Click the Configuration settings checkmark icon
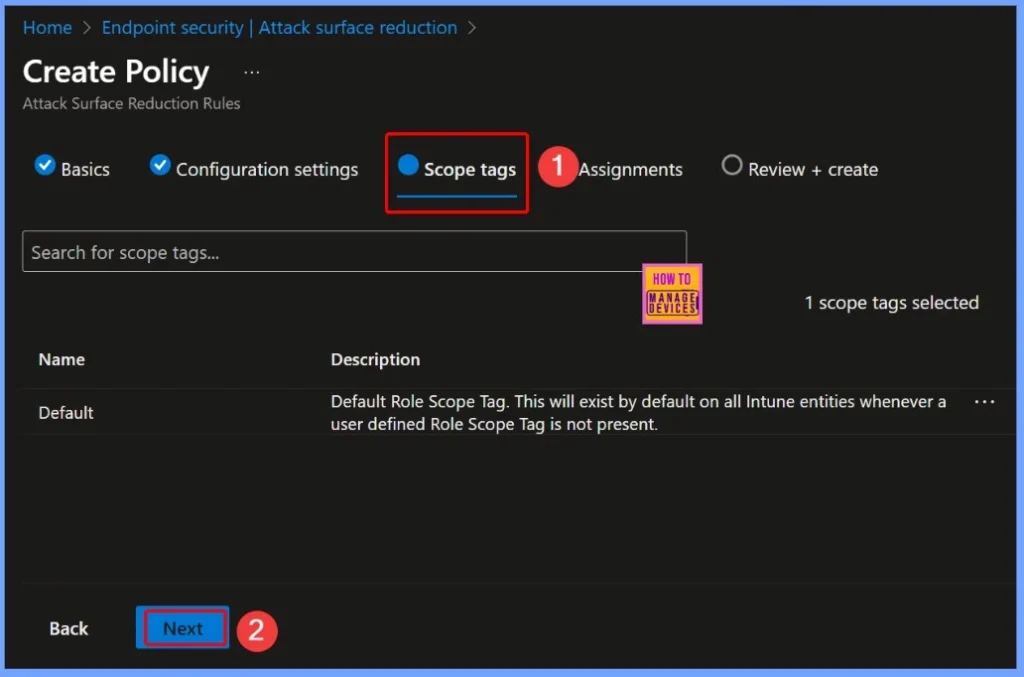Image resolution: width=1024 pixels, height=677 pixels. pyautogui.click(x=160, y=166)
